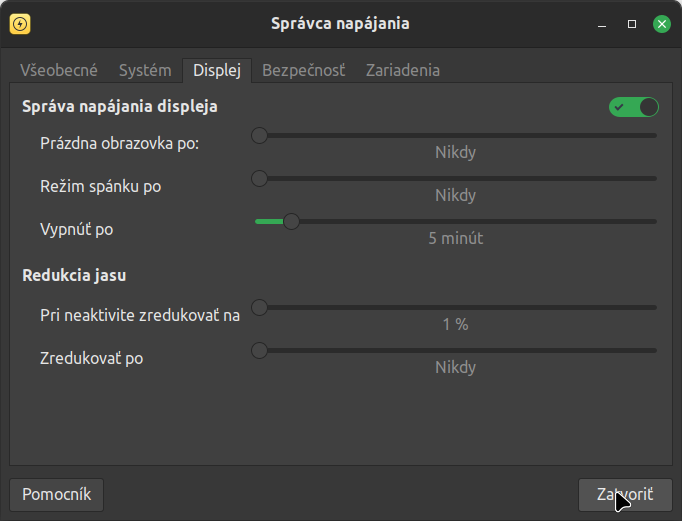Maximize the power manager window

pos(632,24)
